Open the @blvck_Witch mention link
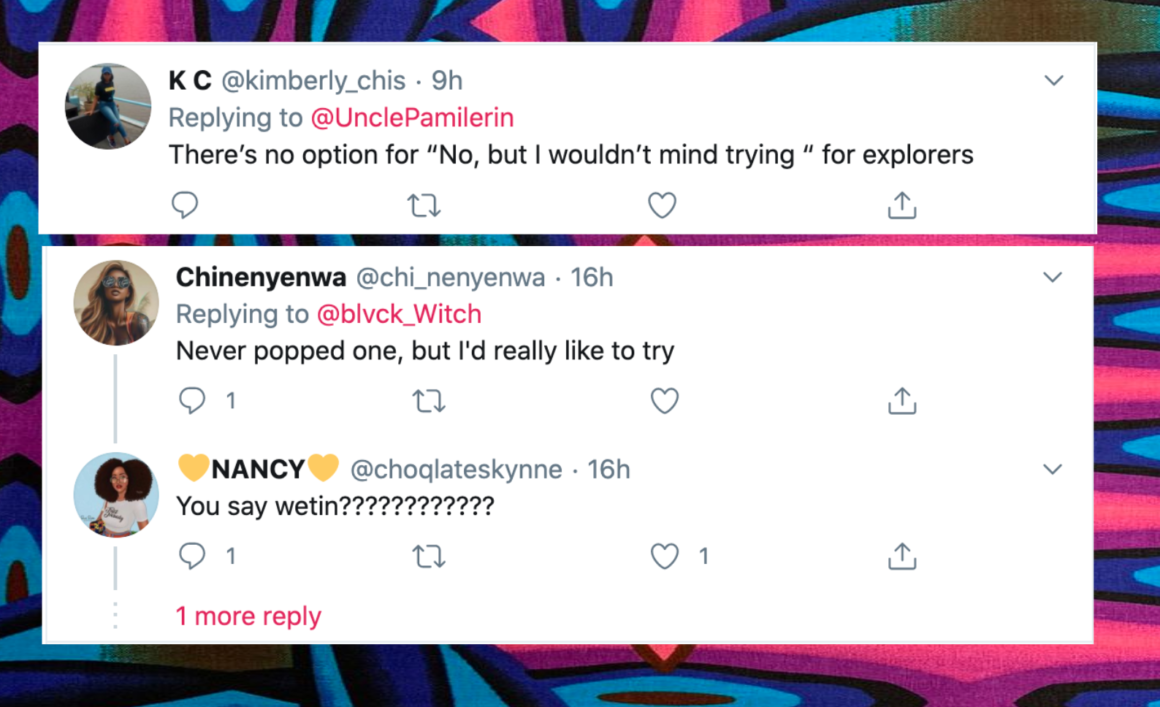This screenshot has width=1160, height=707. (x=399, y=314)
